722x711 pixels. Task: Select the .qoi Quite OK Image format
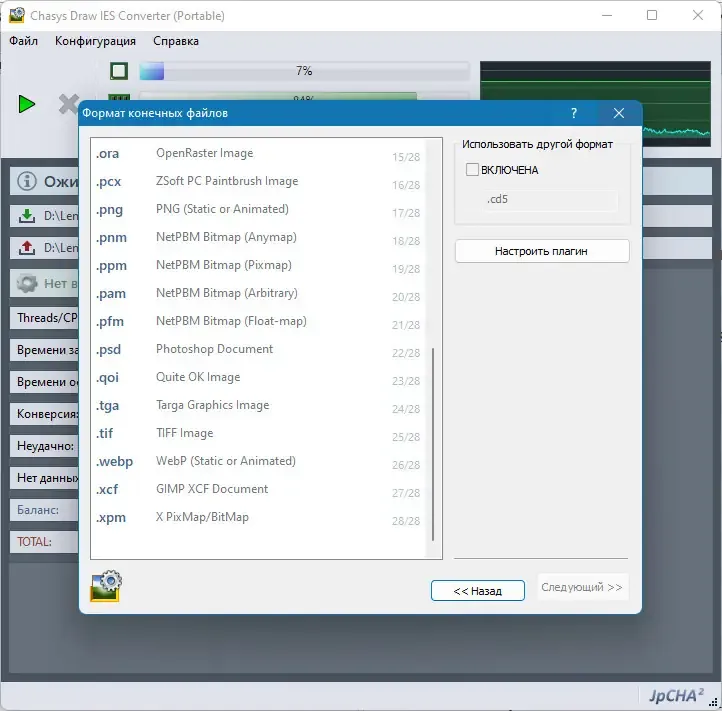tap(258, 378)
